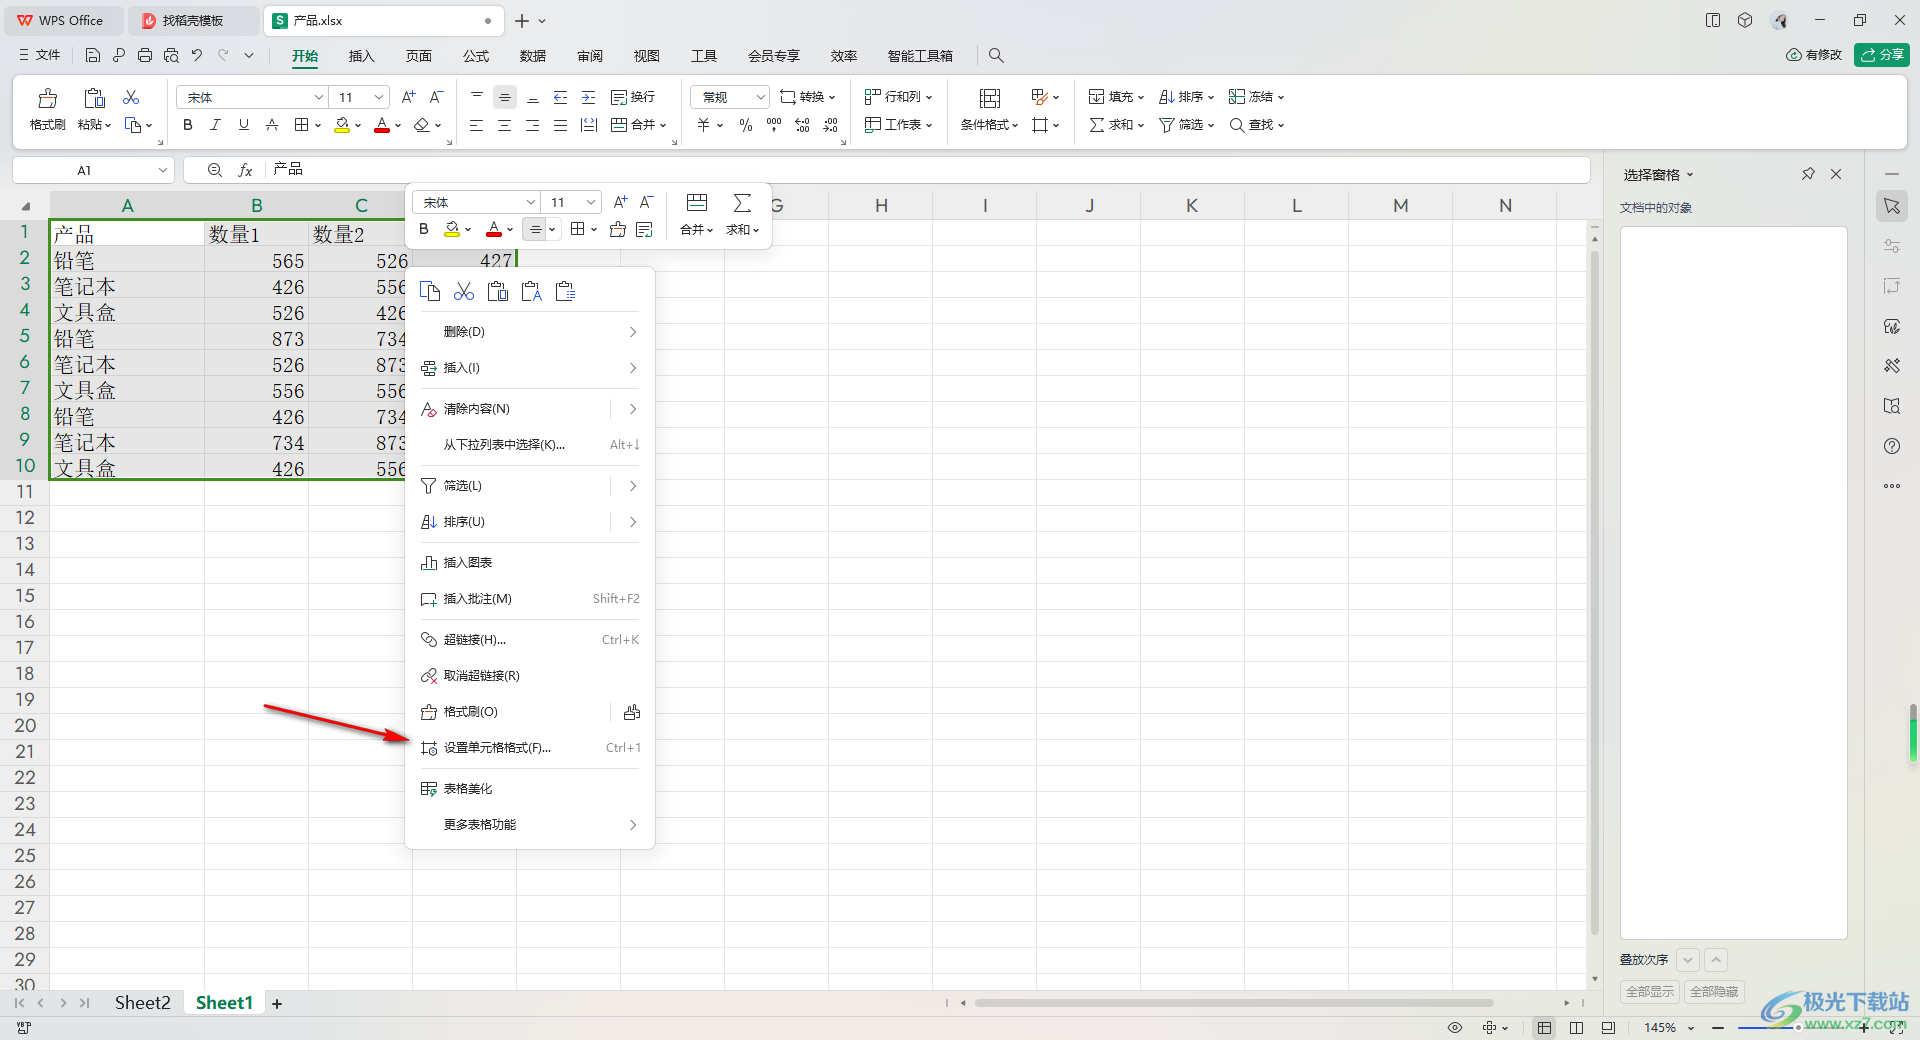
Task: Click the zoom magnifier in formula bar
Action: click(215, 170)
